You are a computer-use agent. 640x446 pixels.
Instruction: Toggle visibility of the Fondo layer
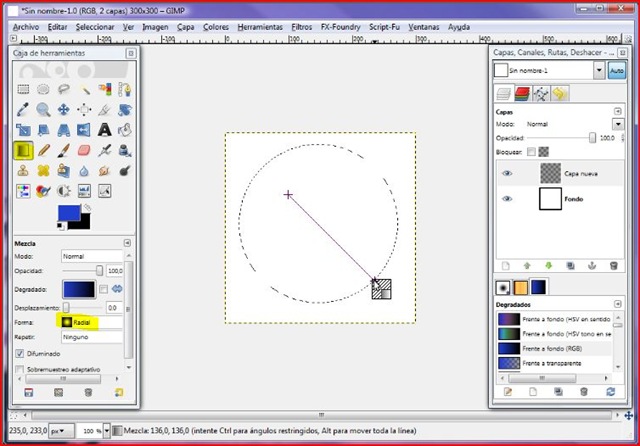click(x=506, y=199)
